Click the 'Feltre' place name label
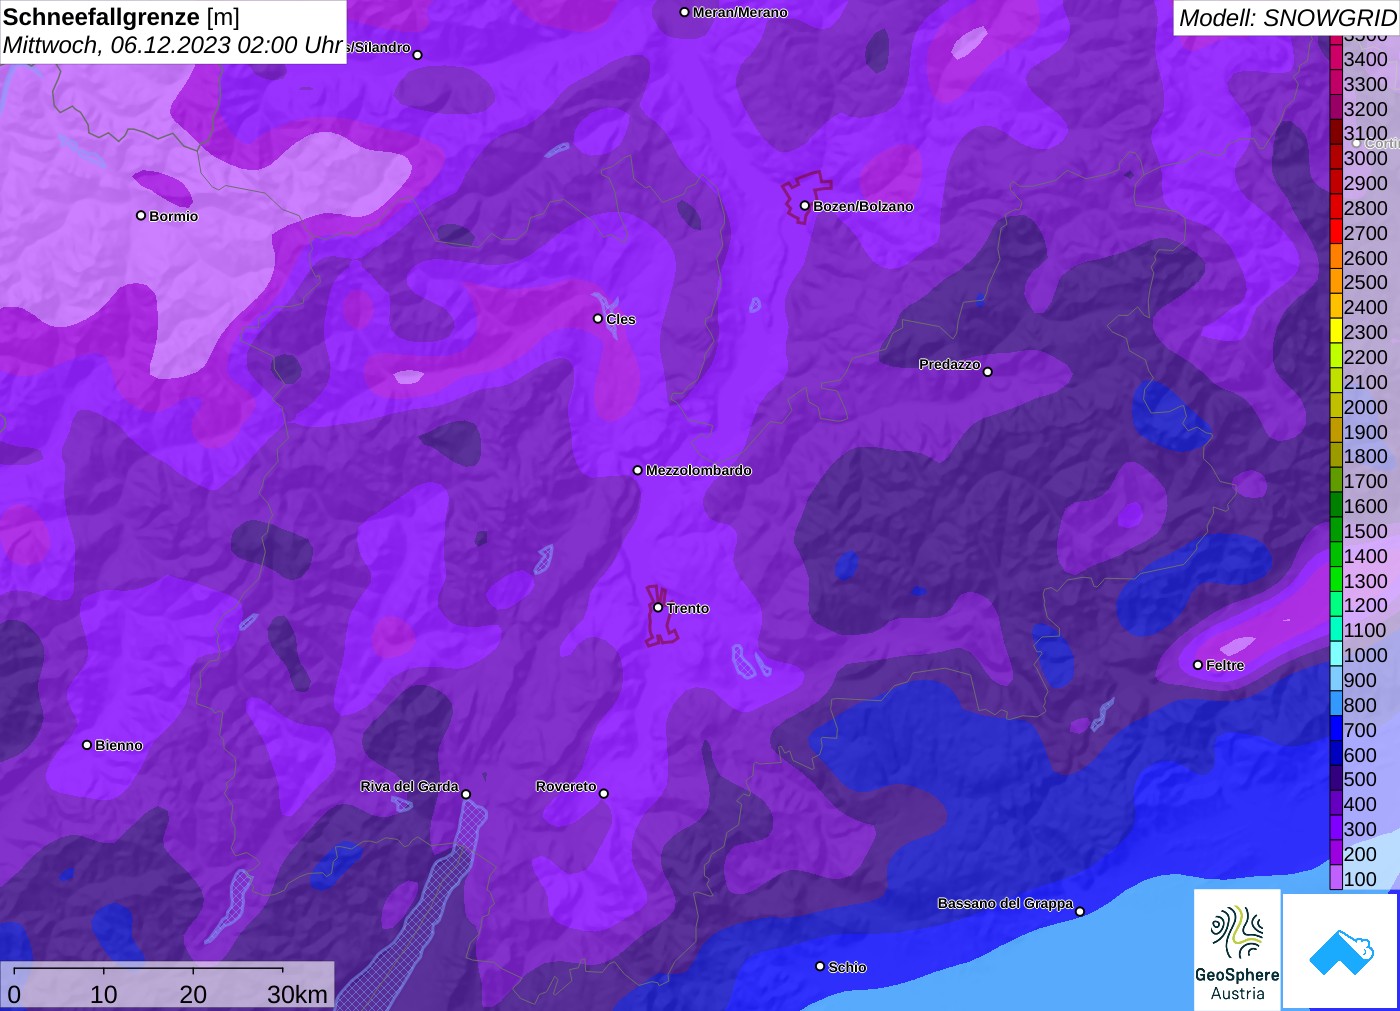 pos(1225,665)
